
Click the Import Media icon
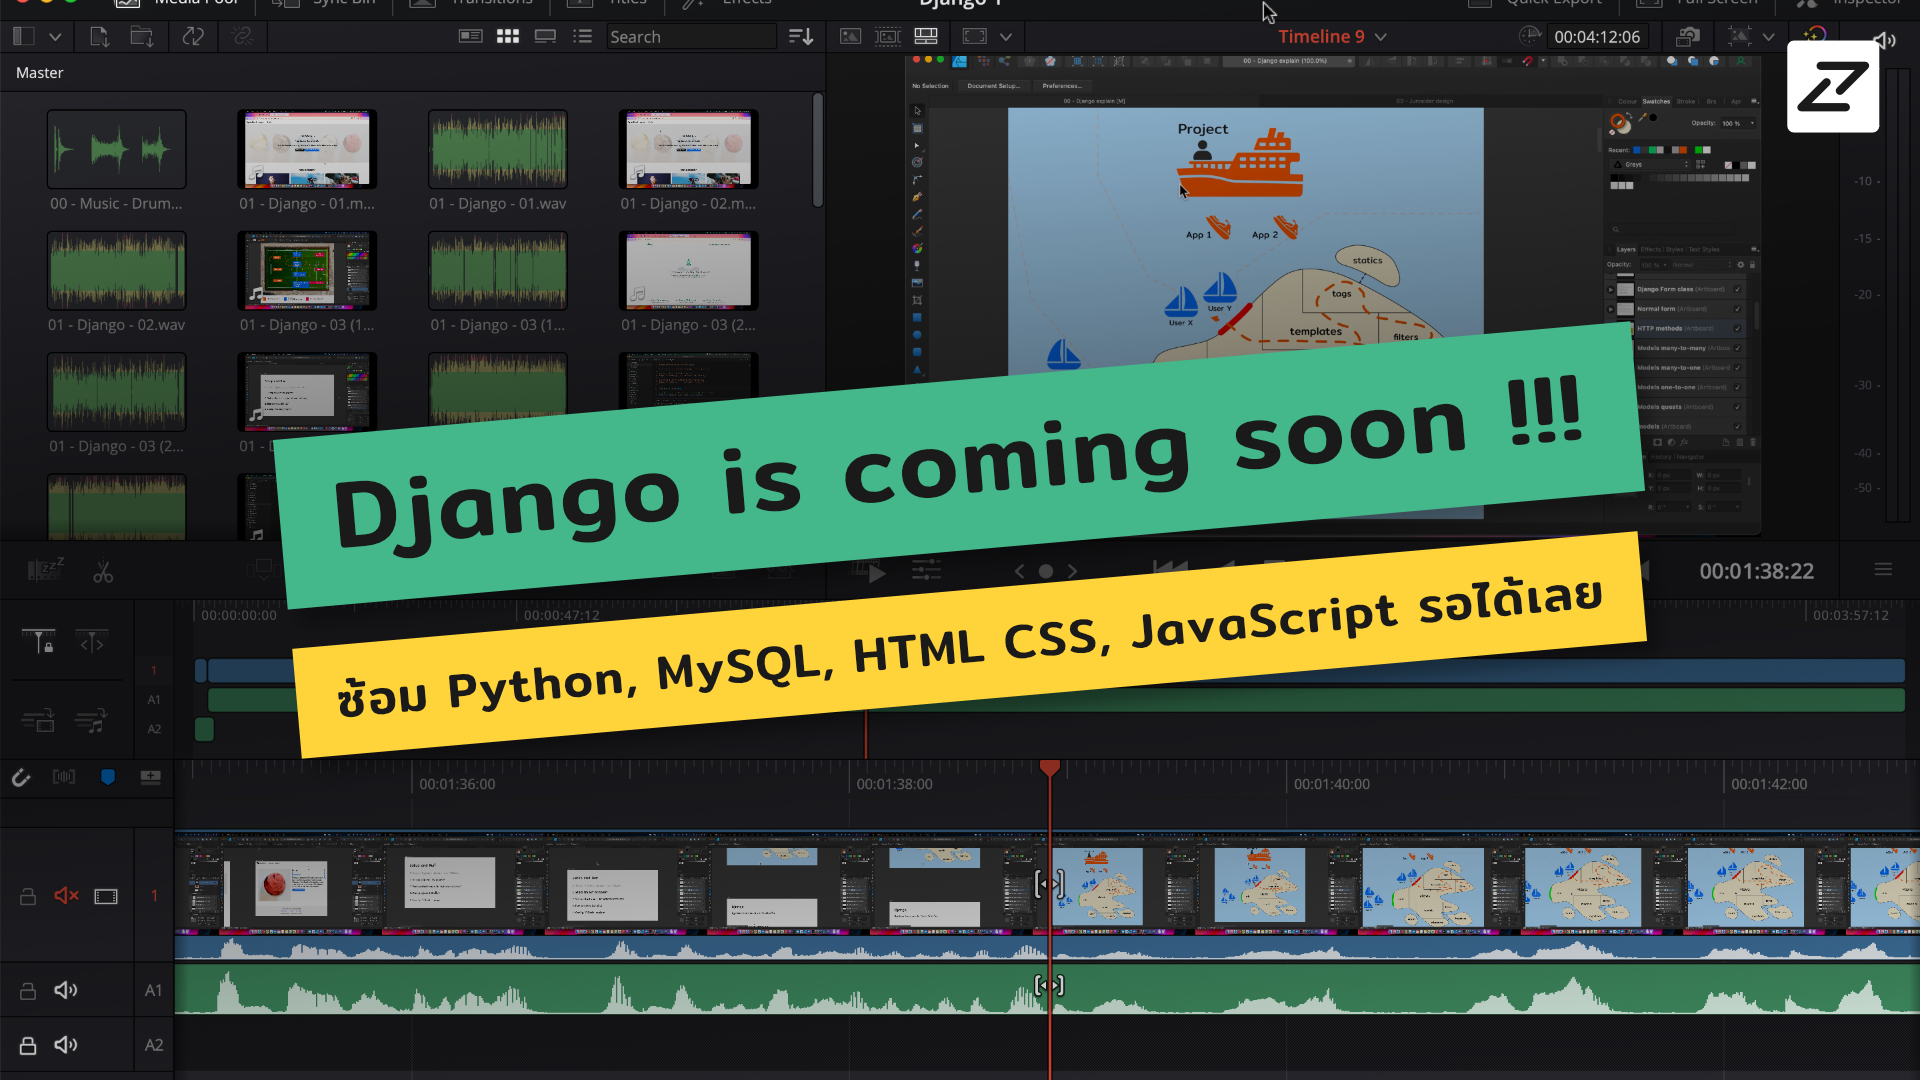click(99, 37)
